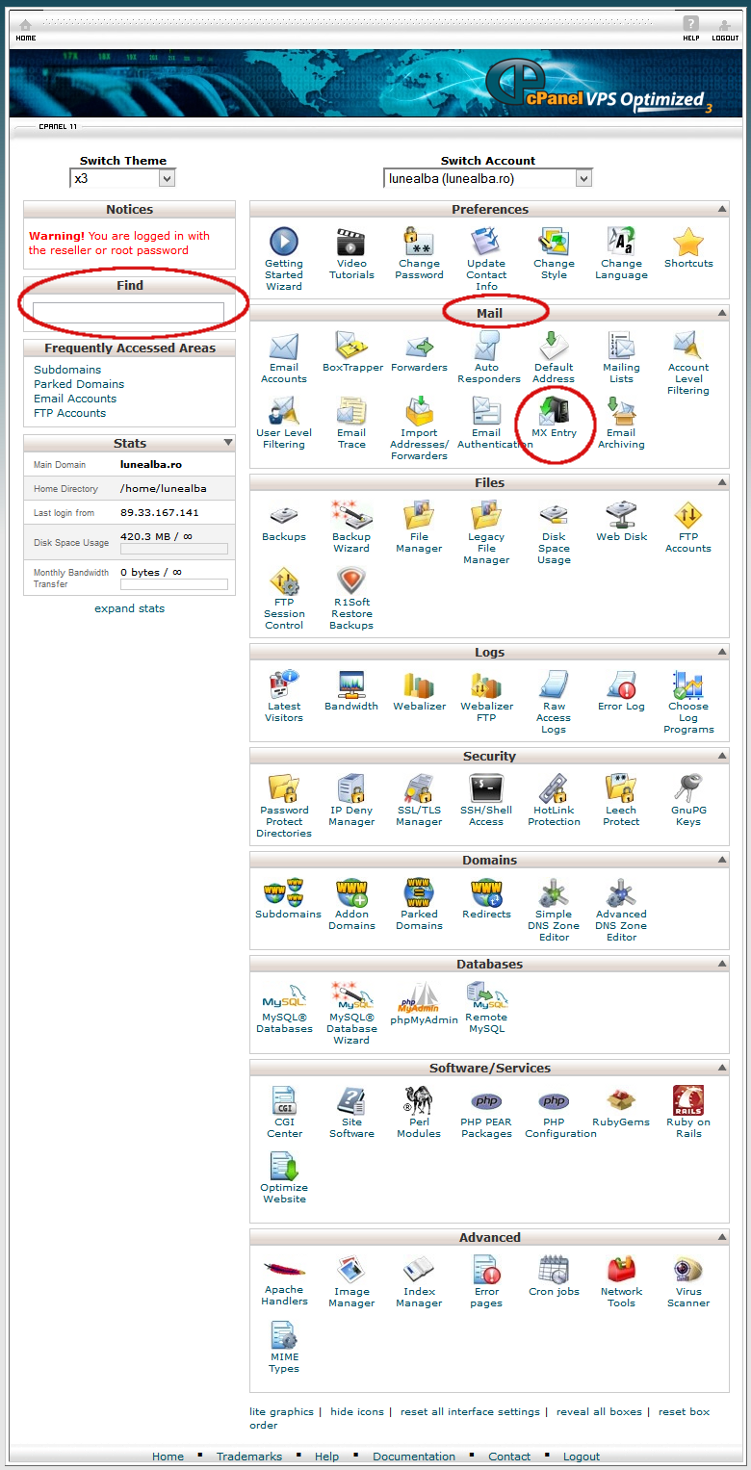
Task: Open MX Entry
Action: coord(554,417)
